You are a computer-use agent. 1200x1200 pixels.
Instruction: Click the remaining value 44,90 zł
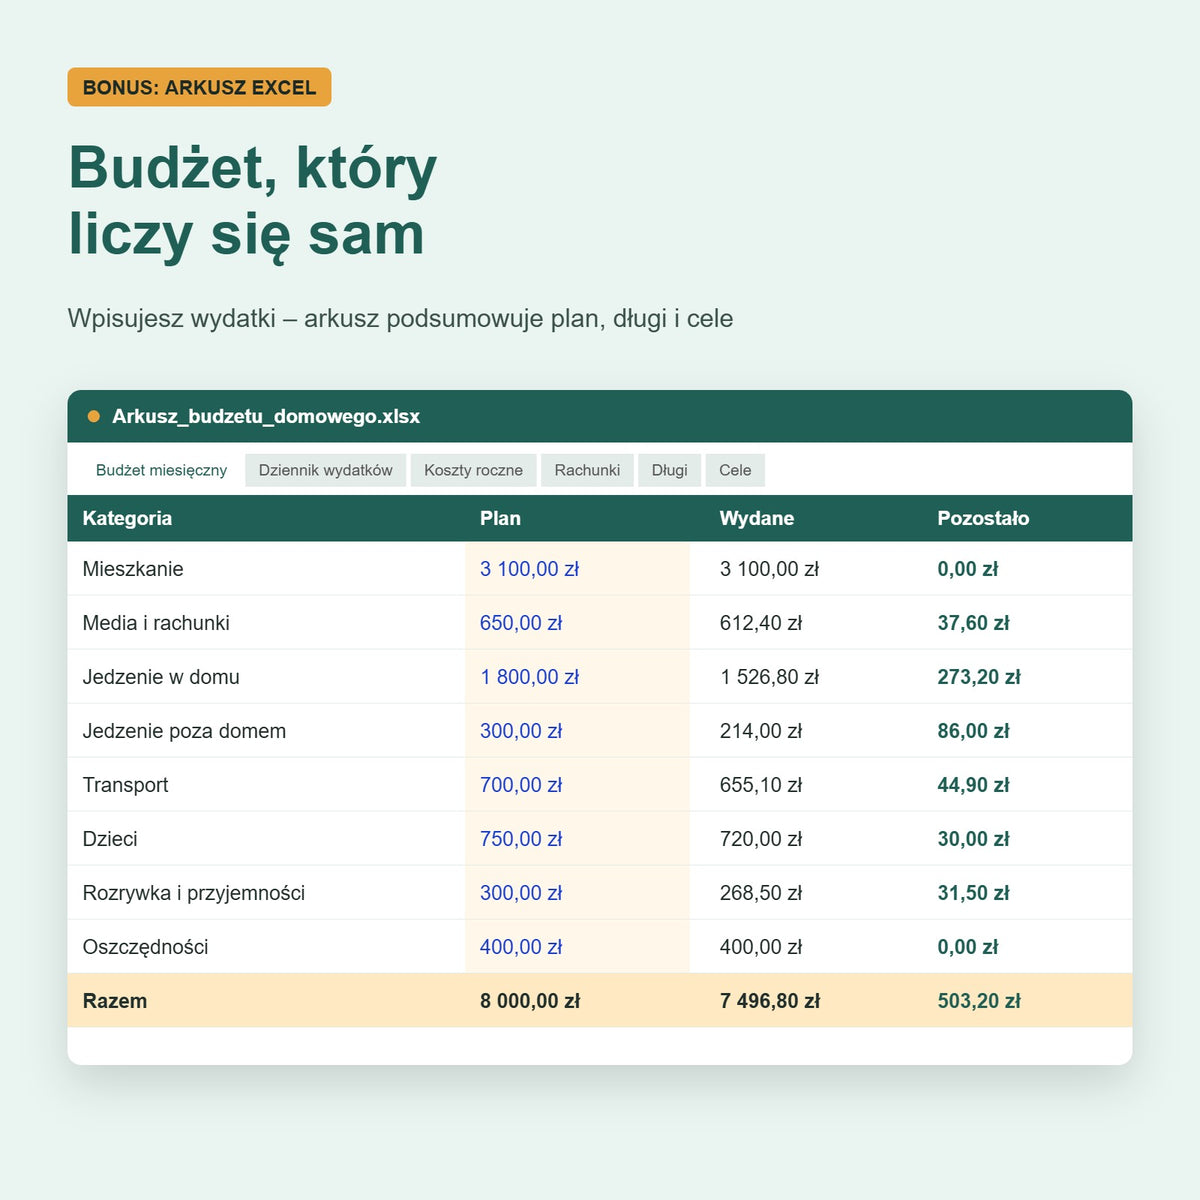pyautogui.click(x=973, y=785)
